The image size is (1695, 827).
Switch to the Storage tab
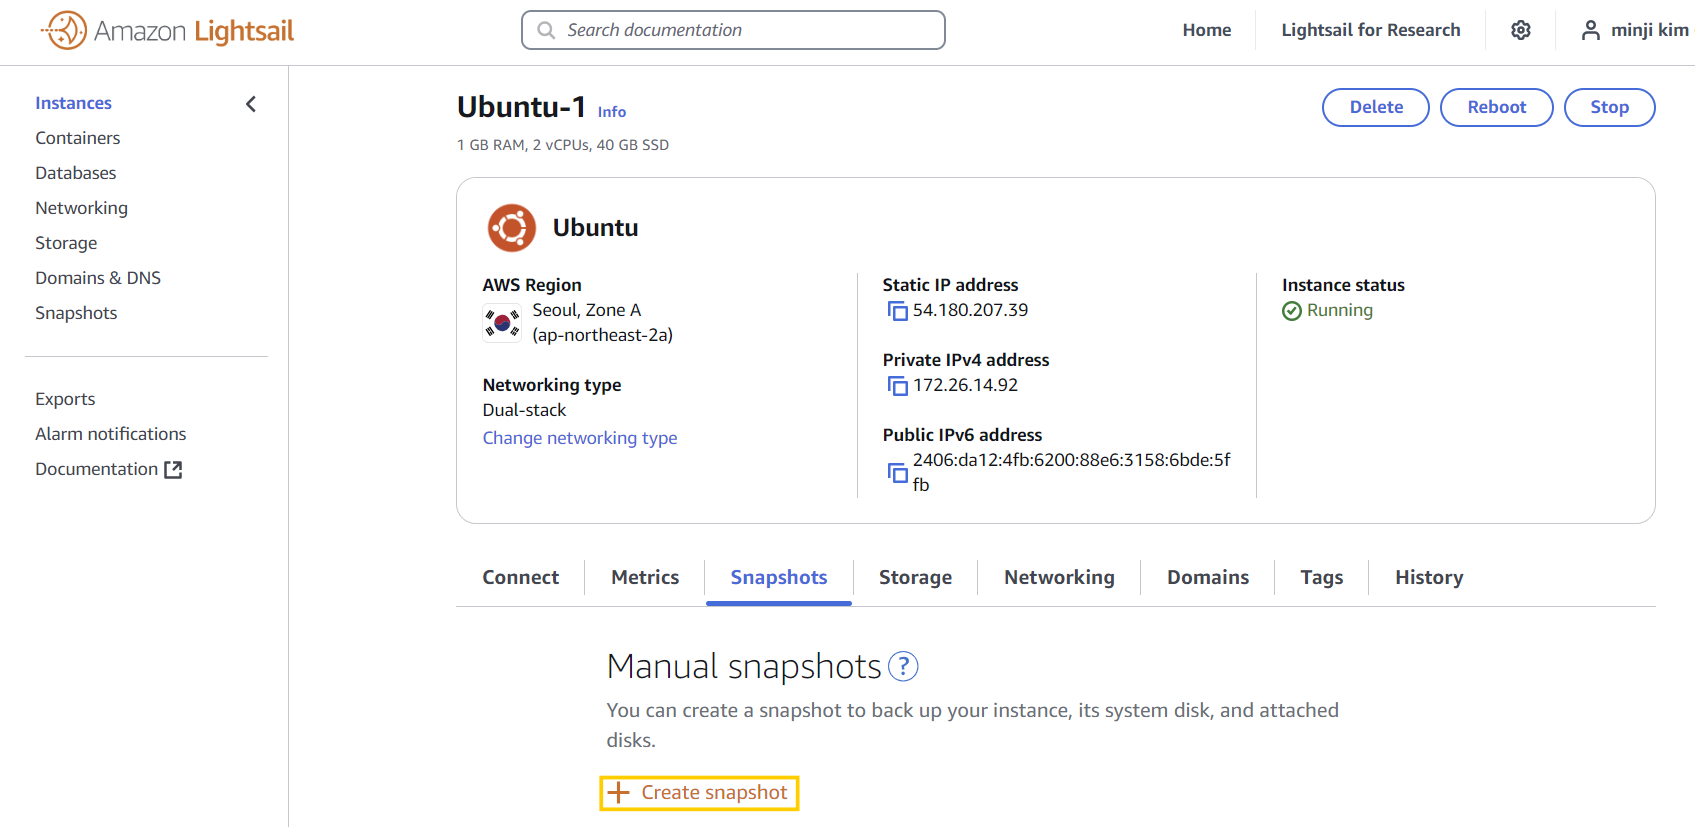915,578
